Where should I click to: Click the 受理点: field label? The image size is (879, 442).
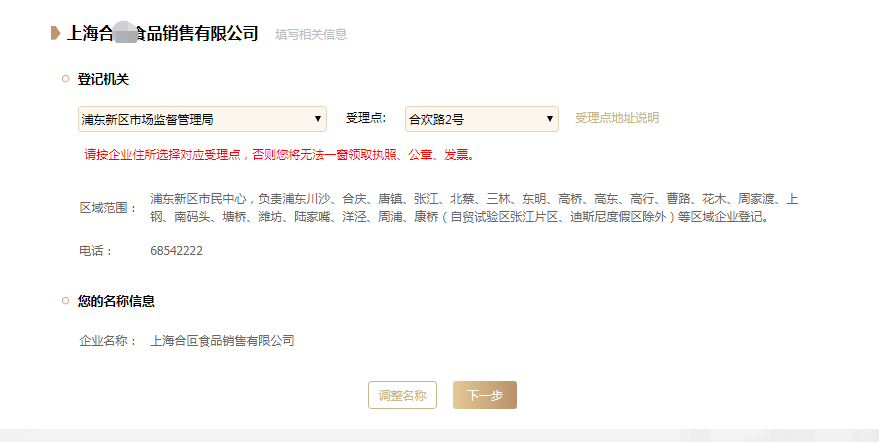click(366, 118)
